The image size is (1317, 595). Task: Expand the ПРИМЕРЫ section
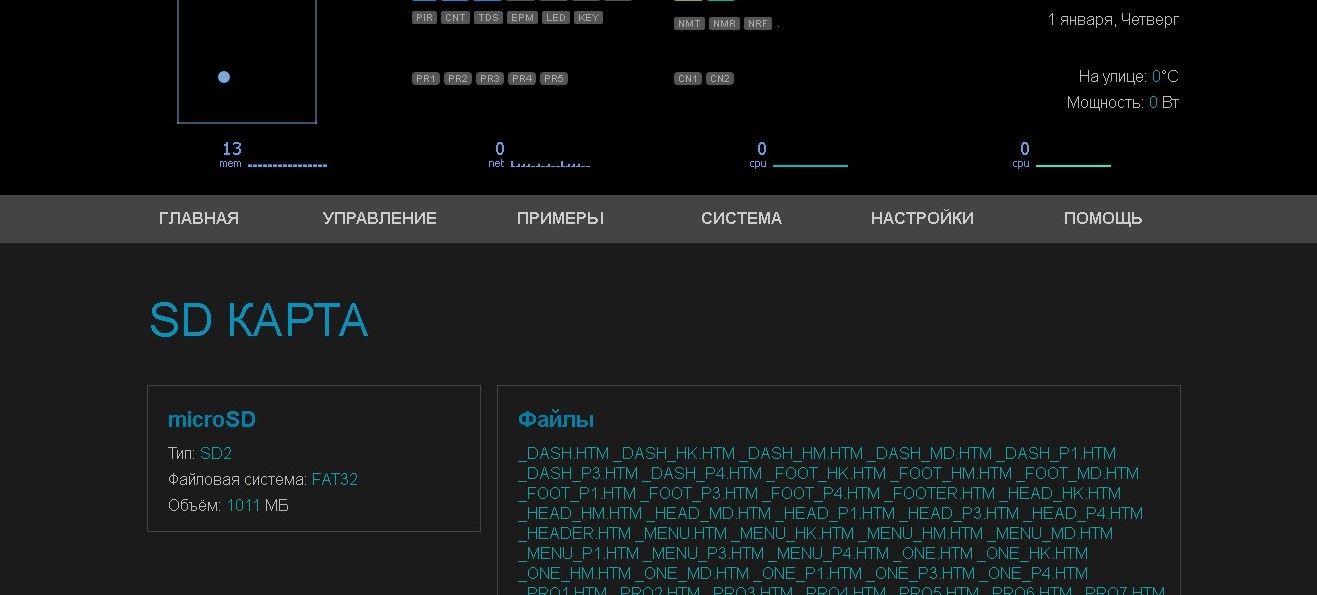(561, 218)
